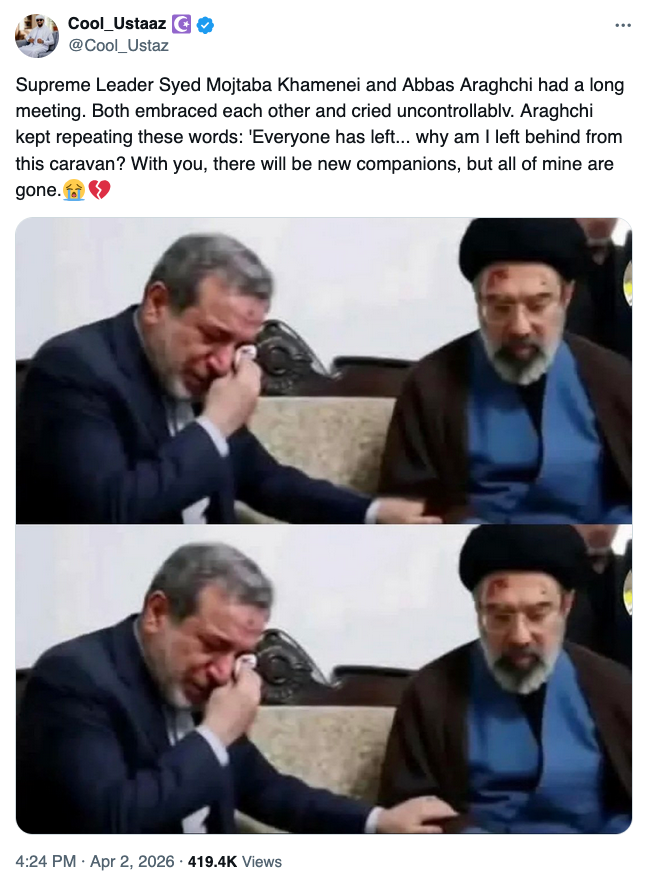Image resolution: width=651 pixels, height=879 pixels.
Task: Click the broken heart emoji
Action: [99, 190]
